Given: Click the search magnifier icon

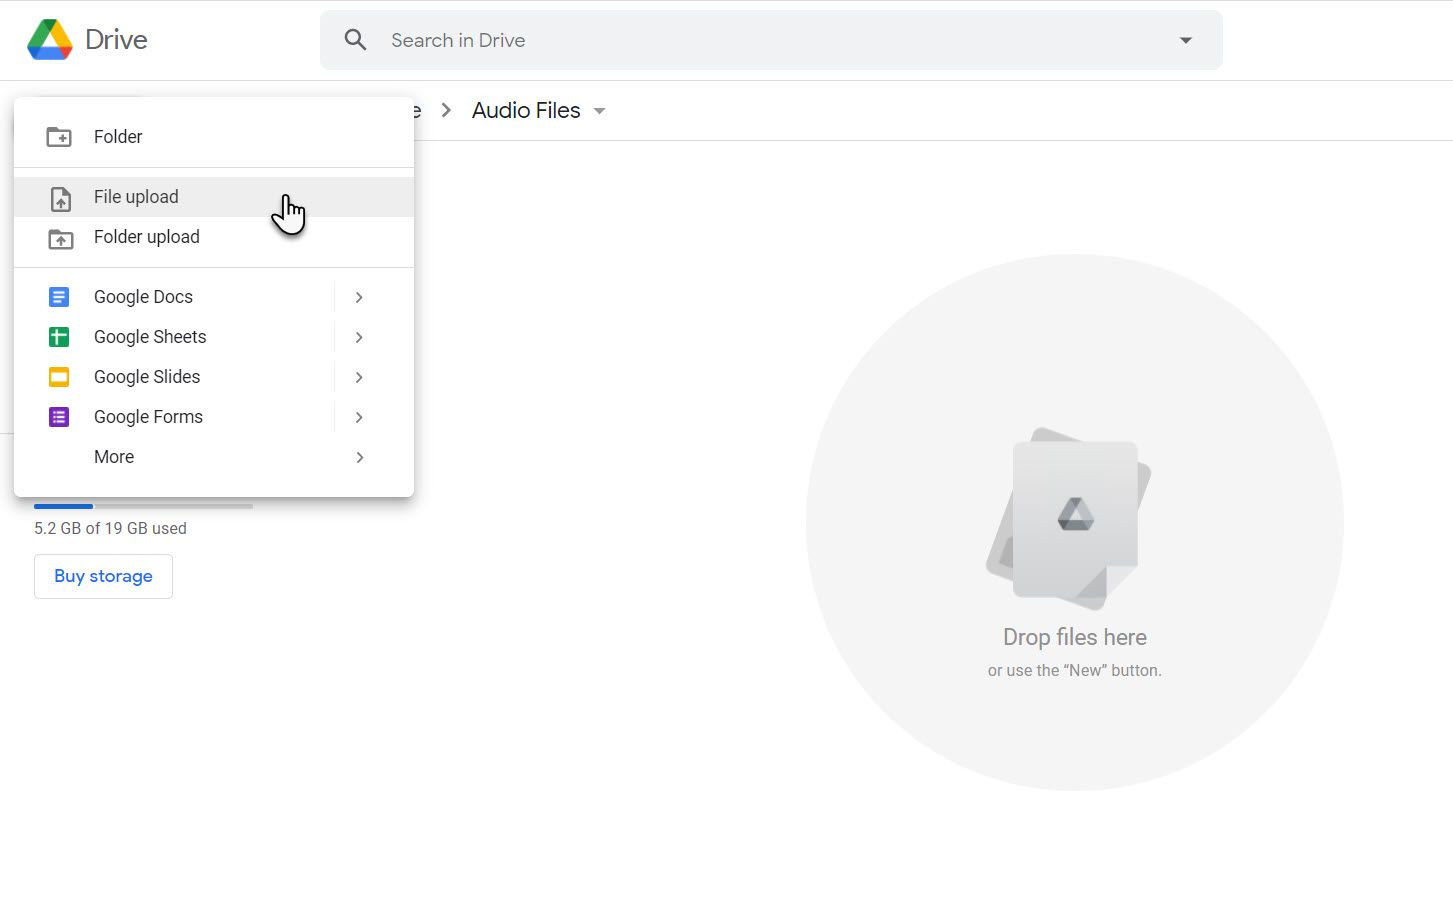Looking at the screenshot, I should click(355, 40).
